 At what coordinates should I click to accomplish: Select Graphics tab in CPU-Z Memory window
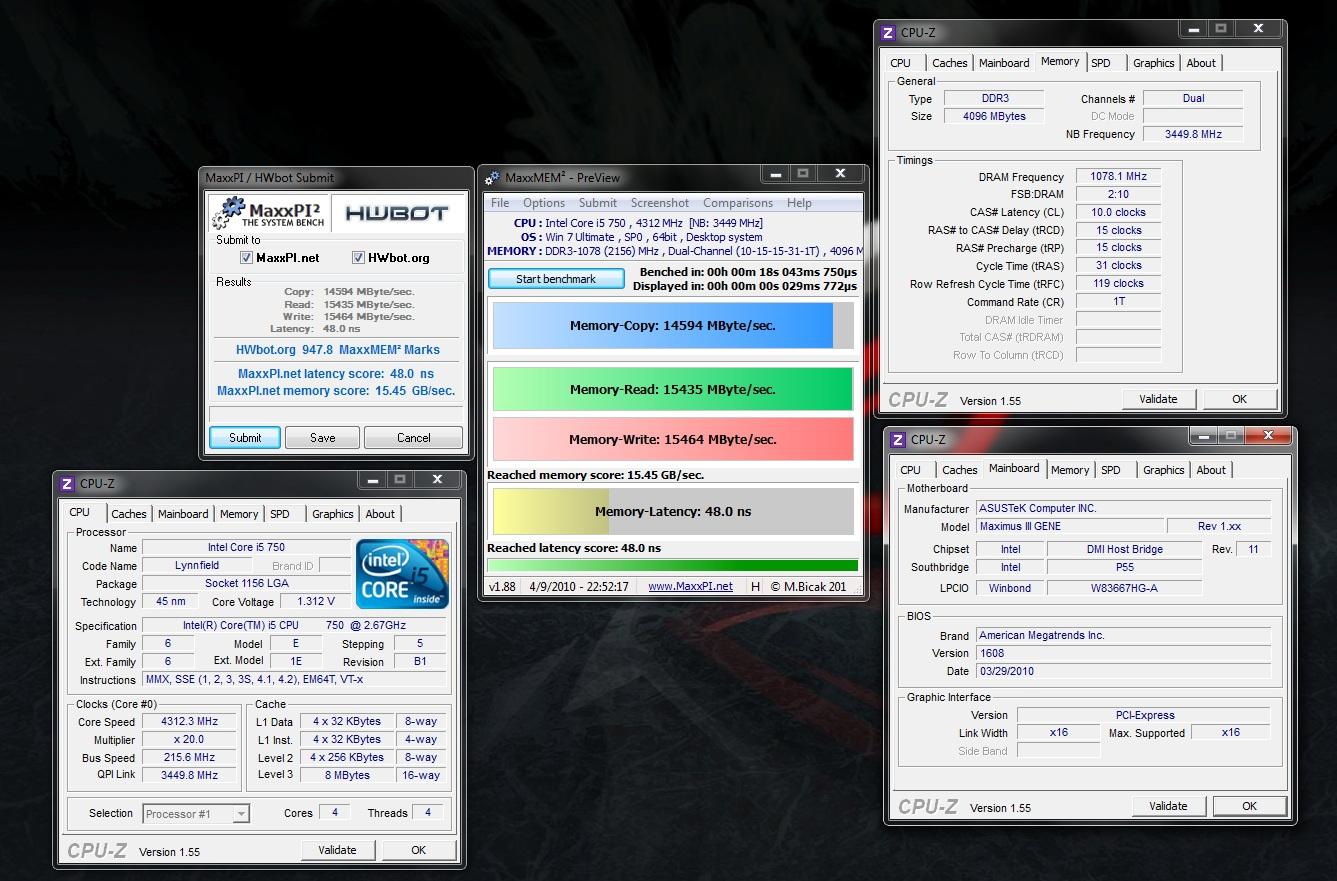click(x=1154, y=63)
